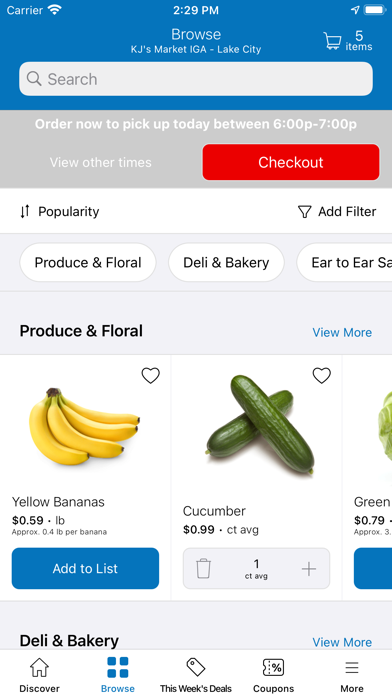Tap the red Checkout button
The height and width of the screenshot is (696, 392).
point(291,162)
